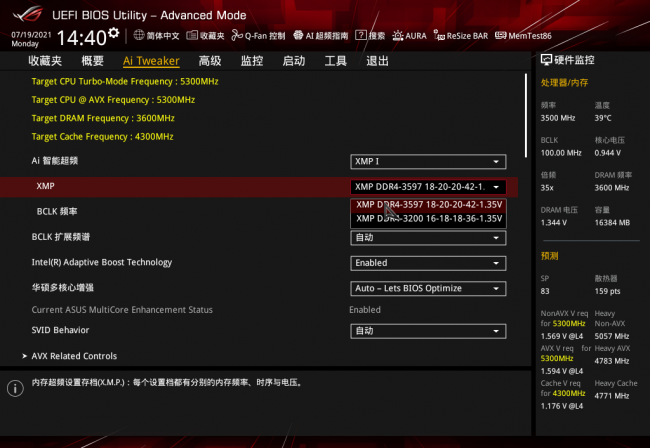The width and height of the screenshot is (650, 448).
Task: Open the 启动 tab
Action: click(293, 61)
